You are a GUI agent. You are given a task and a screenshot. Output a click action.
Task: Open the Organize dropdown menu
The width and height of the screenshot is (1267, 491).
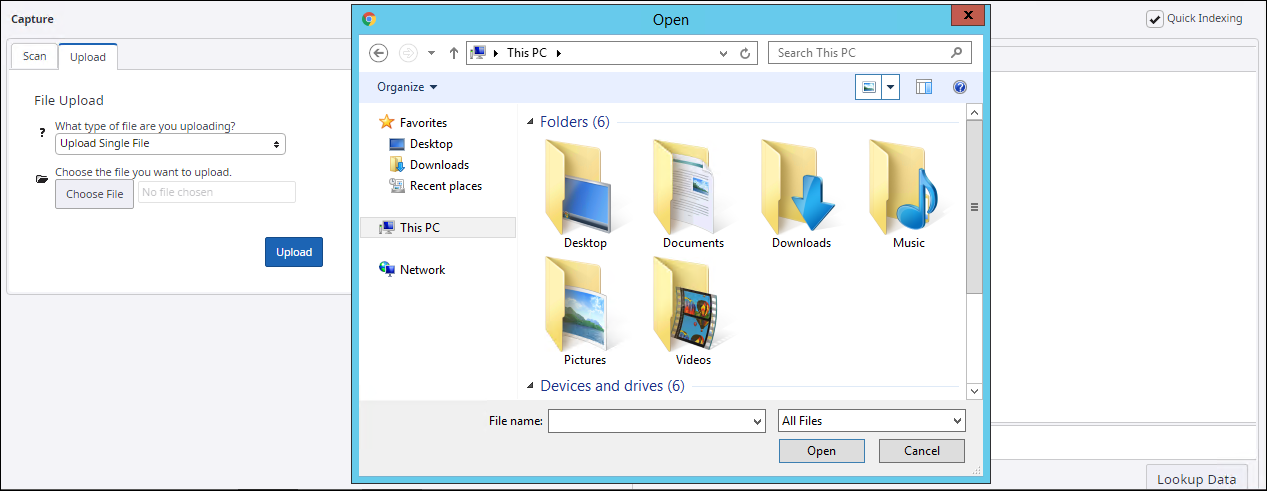pos(407,87)
